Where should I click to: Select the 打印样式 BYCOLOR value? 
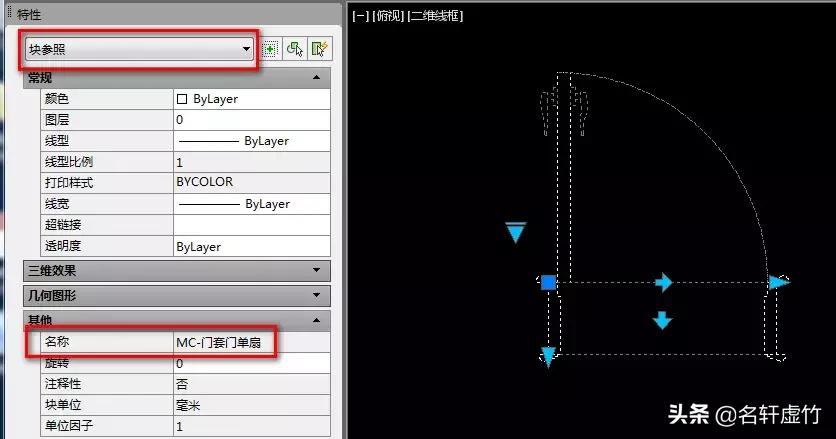[x=252, y=182]
